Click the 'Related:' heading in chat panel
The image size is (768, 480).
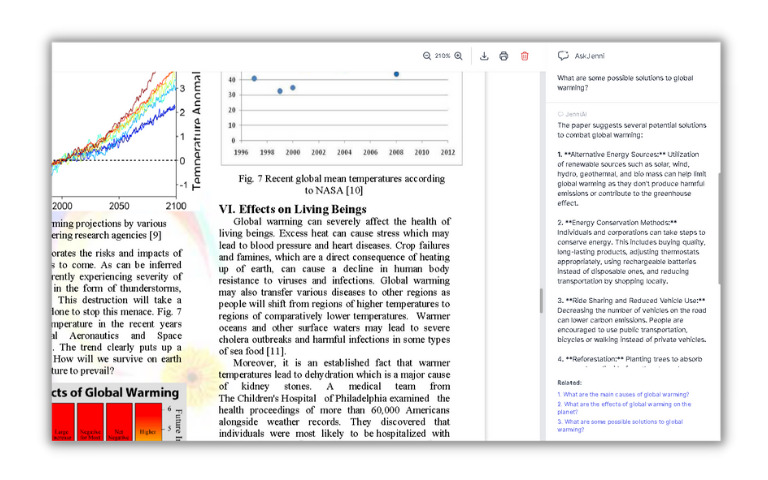[x=569, y=383]
